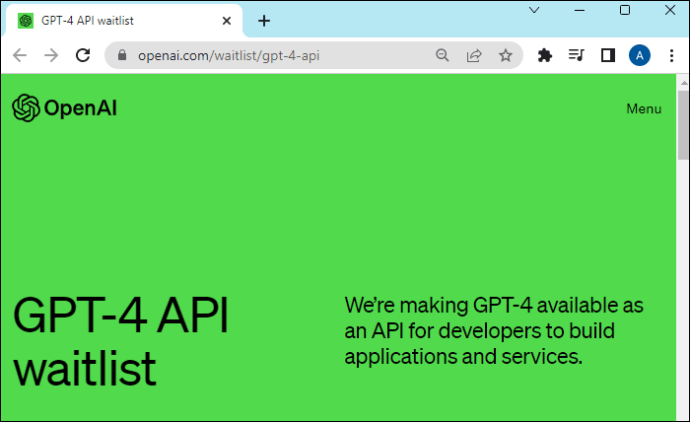
Task: Click the vertical scrollbar thumb
Action: coord(683,125)
